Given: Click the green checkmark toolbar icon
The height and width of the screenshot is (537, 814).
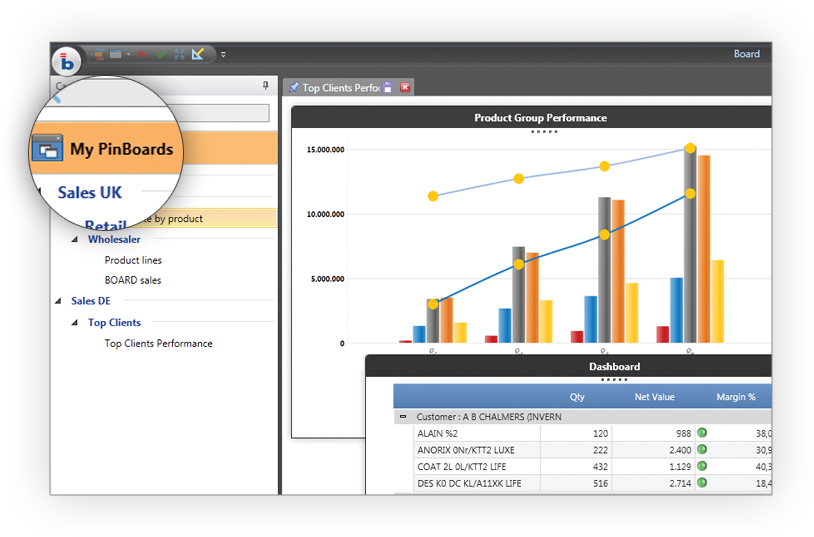Looking at the screenshot, I should point(160,54).
